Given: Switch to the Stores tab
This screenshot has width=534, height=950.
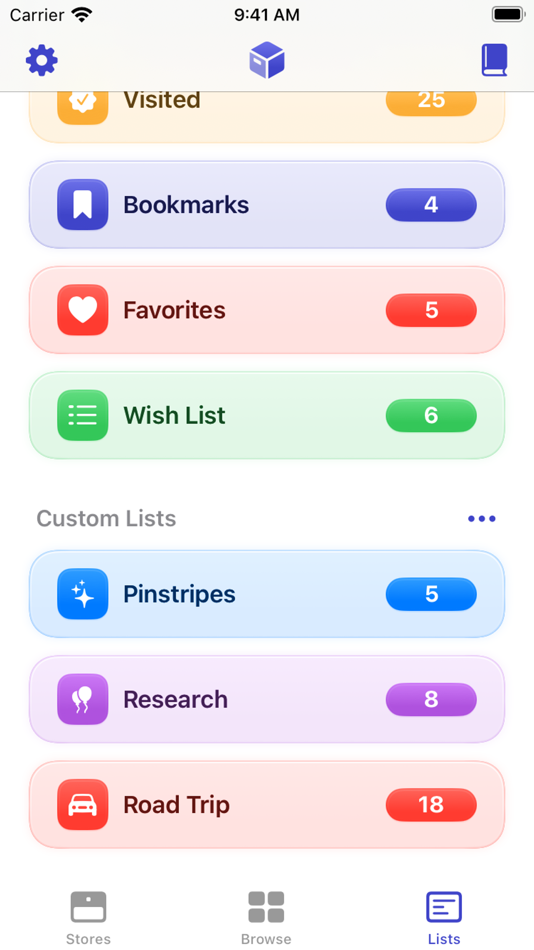Looking at the screenshot, I should pyautogui.click(x=88, y=917).
